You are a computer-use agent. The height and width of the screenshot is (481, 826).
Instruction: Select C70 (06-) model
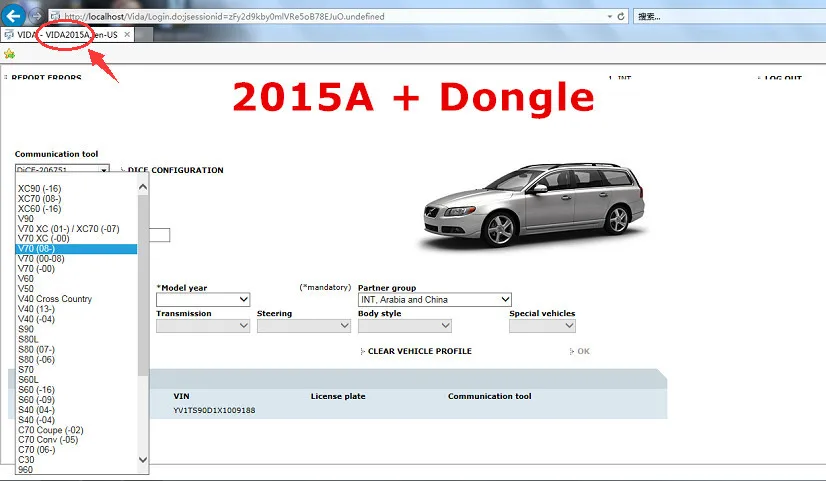click(76, 449)
